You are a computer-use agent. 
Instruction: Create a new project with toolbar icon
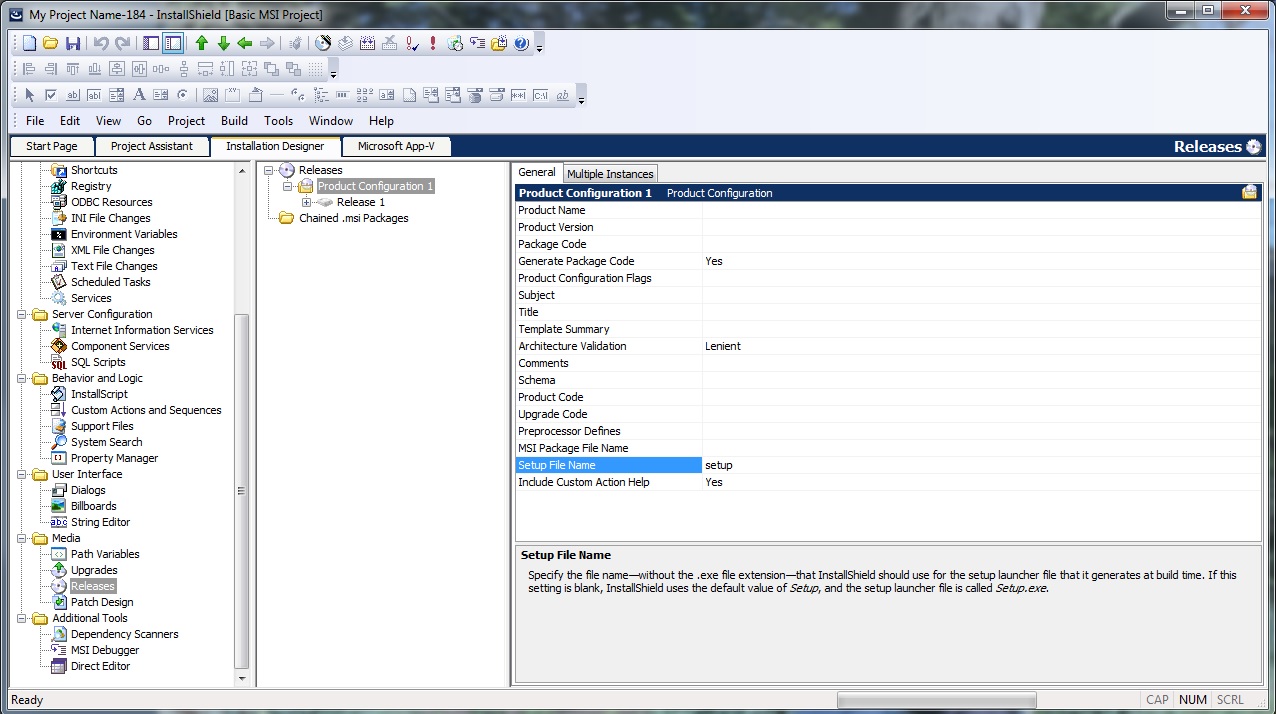(x=29, y=43)
